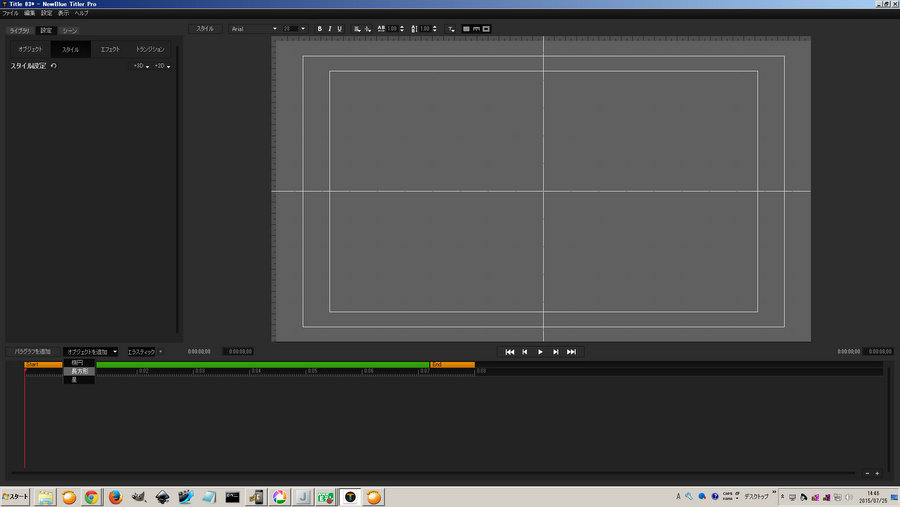This screenshot has height=507, width=900.
Task: Open the Windows スタート button
Action: tap(15, 497)
